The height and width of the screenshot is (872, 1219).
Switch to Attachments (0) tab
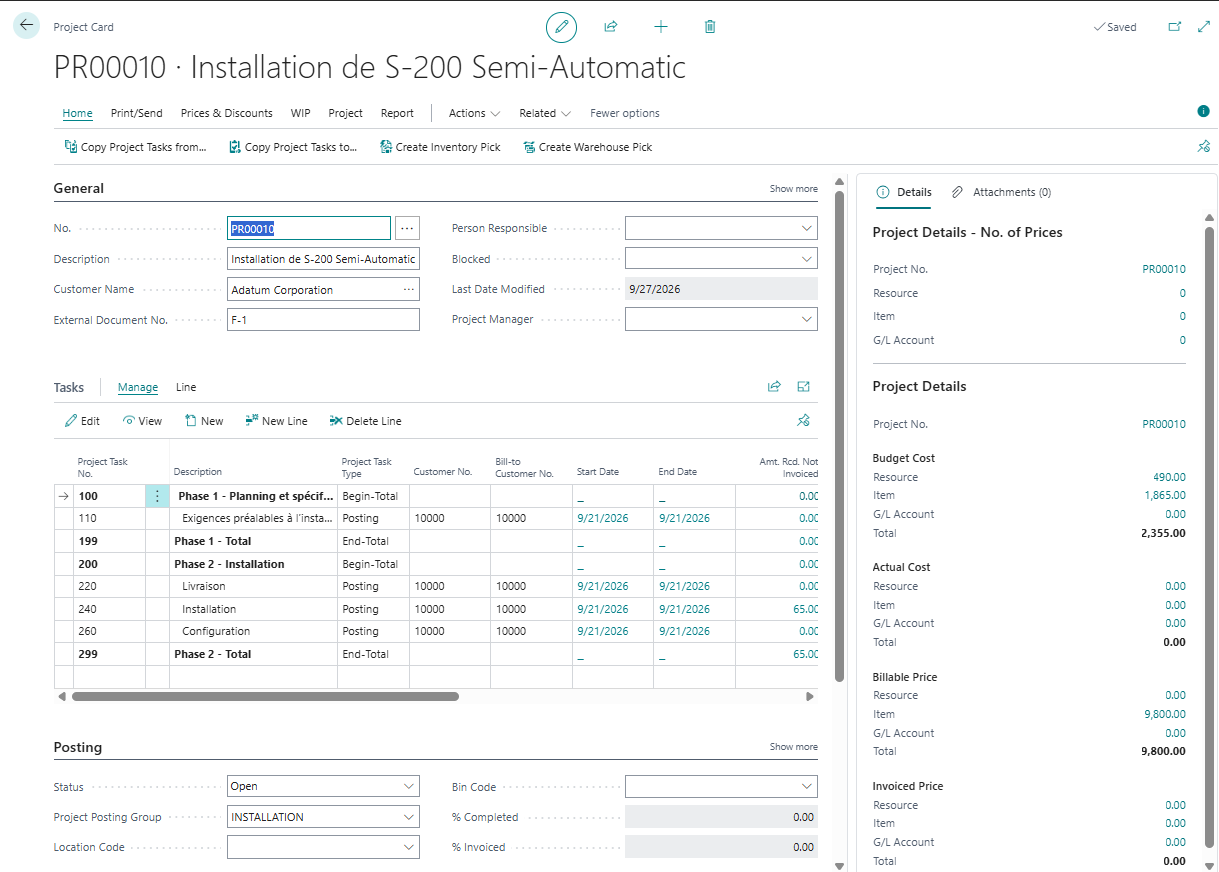1000,192
